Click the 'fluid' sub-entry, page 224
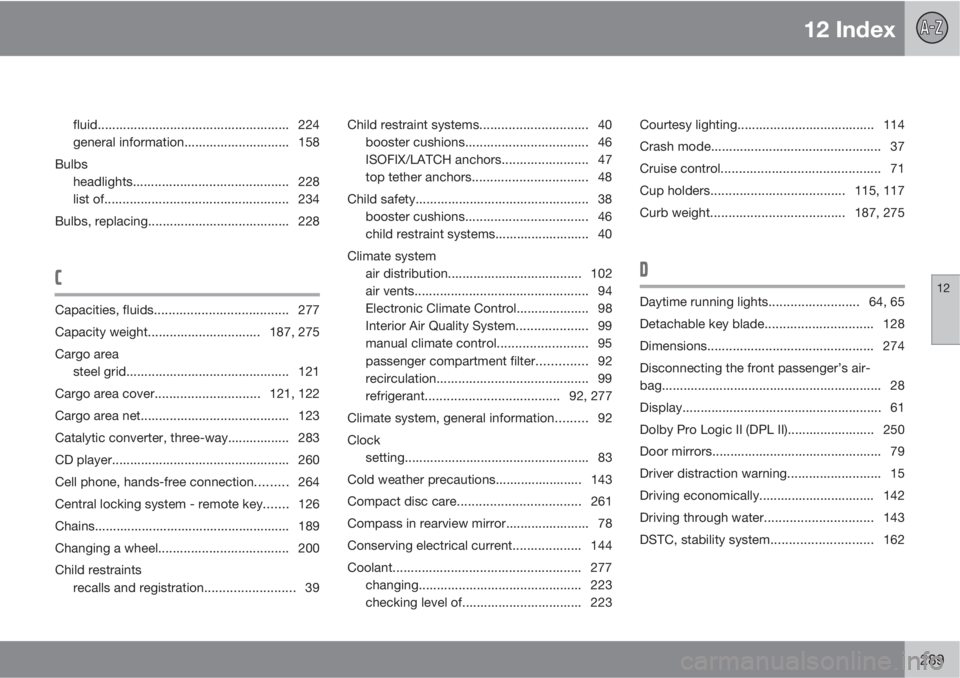This screenshot has width=960, height=678. tap(196, 125)
